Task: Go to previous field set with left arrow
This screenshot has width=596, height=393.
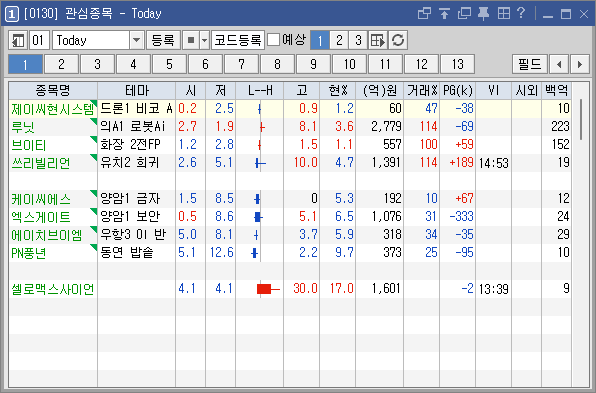Action: tap(559, 64)
